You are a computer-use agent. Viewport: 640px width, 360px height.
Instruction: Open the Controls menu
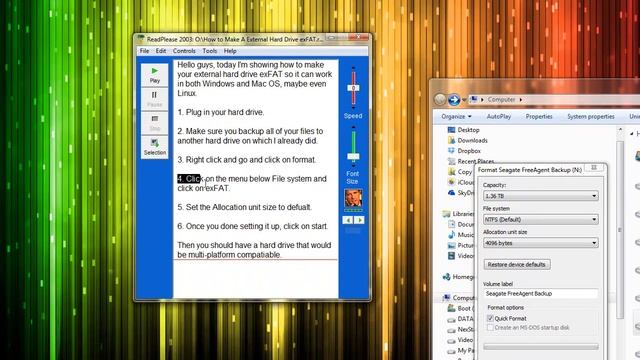click(x=184, y=51)
